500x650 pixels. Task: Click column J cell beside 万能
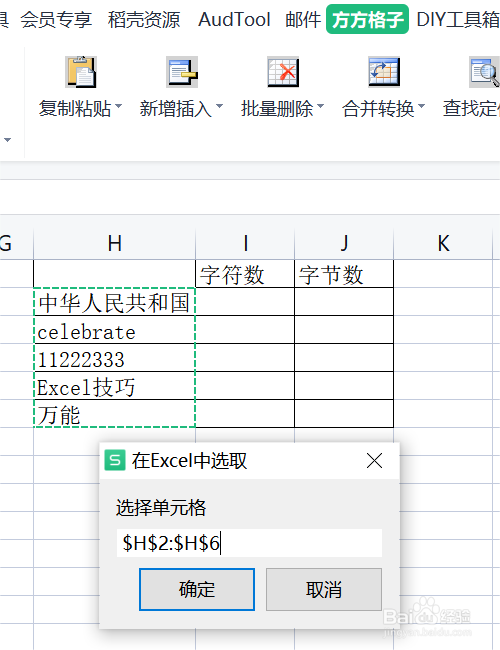coord(344,414)
